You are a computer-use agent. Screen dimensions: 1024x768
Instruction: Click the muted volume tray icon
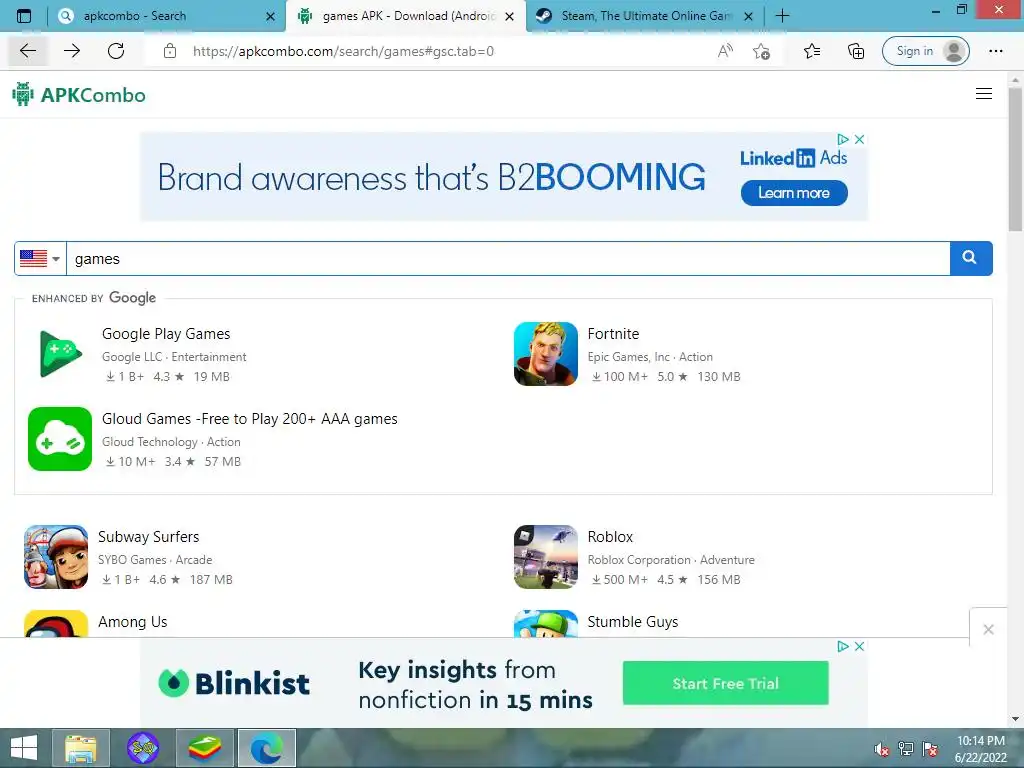pyautogui.click(x=882, y=748)
